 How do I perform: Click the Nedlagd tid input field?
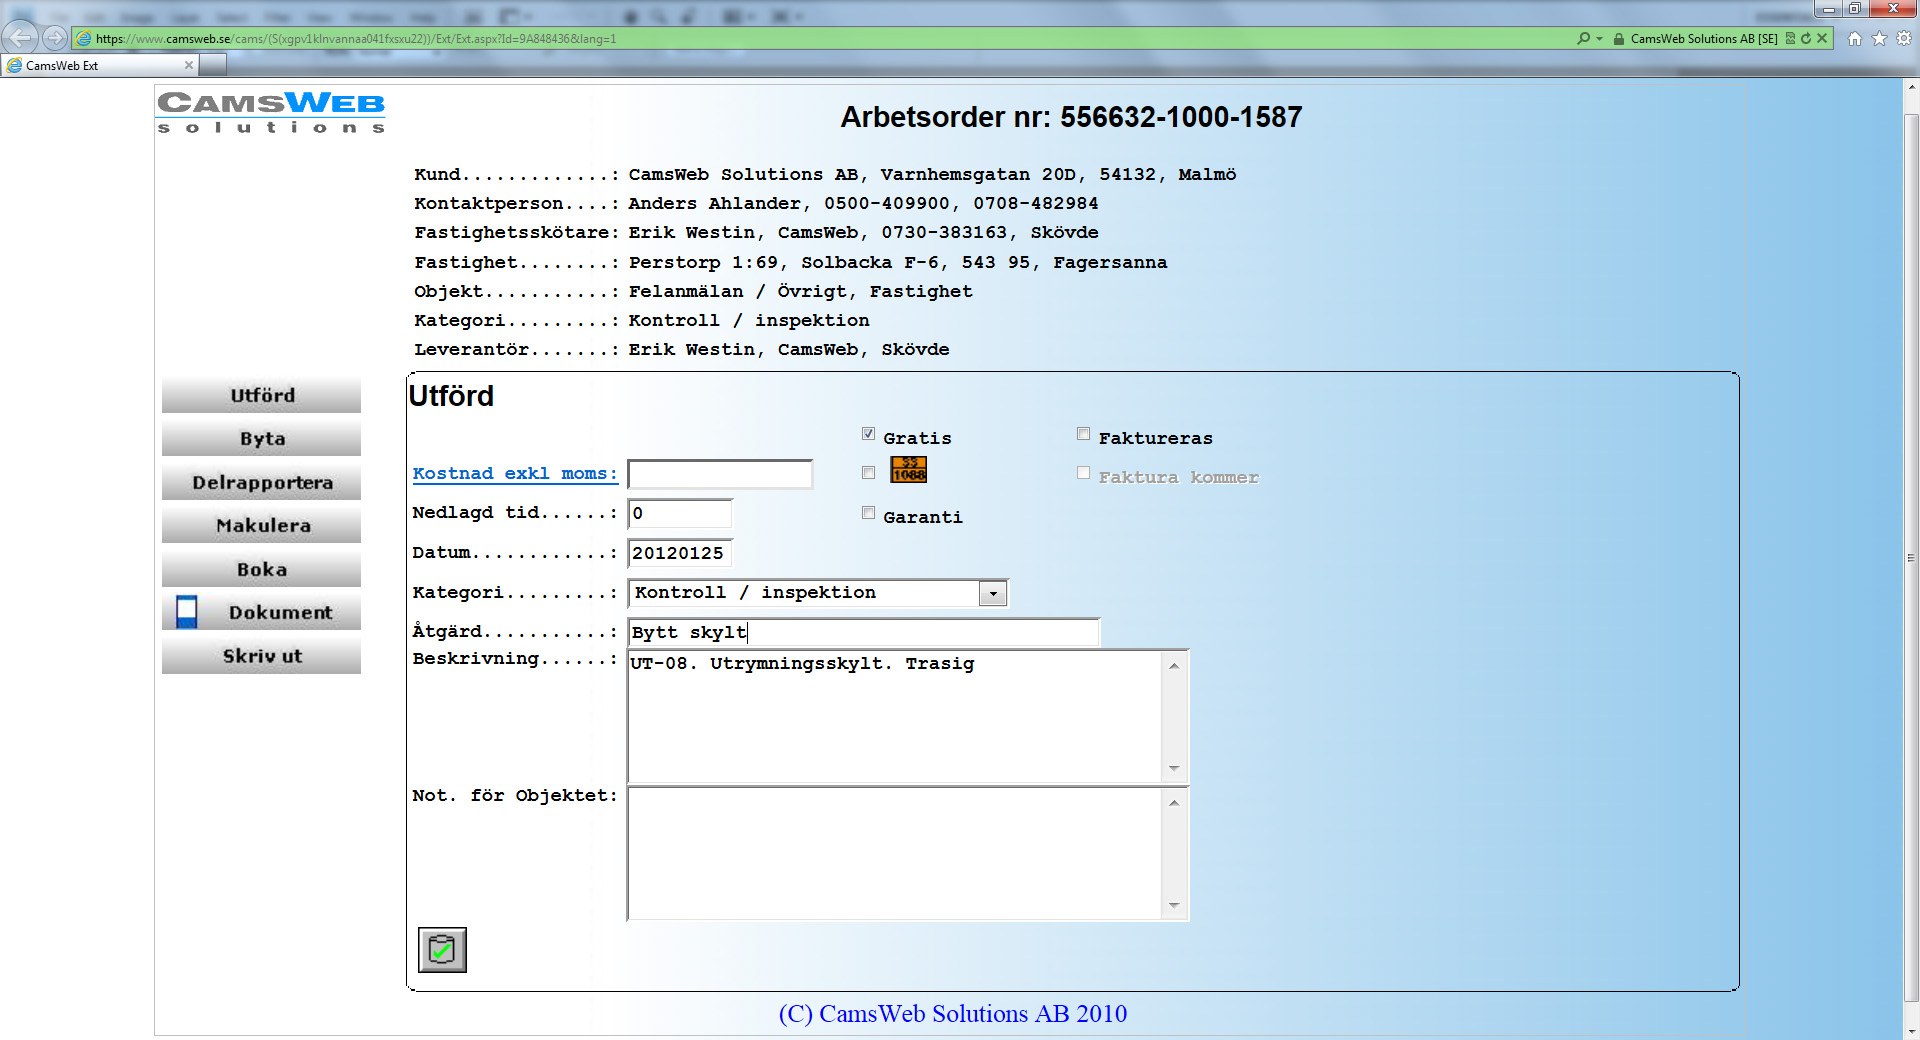(680, 513)
